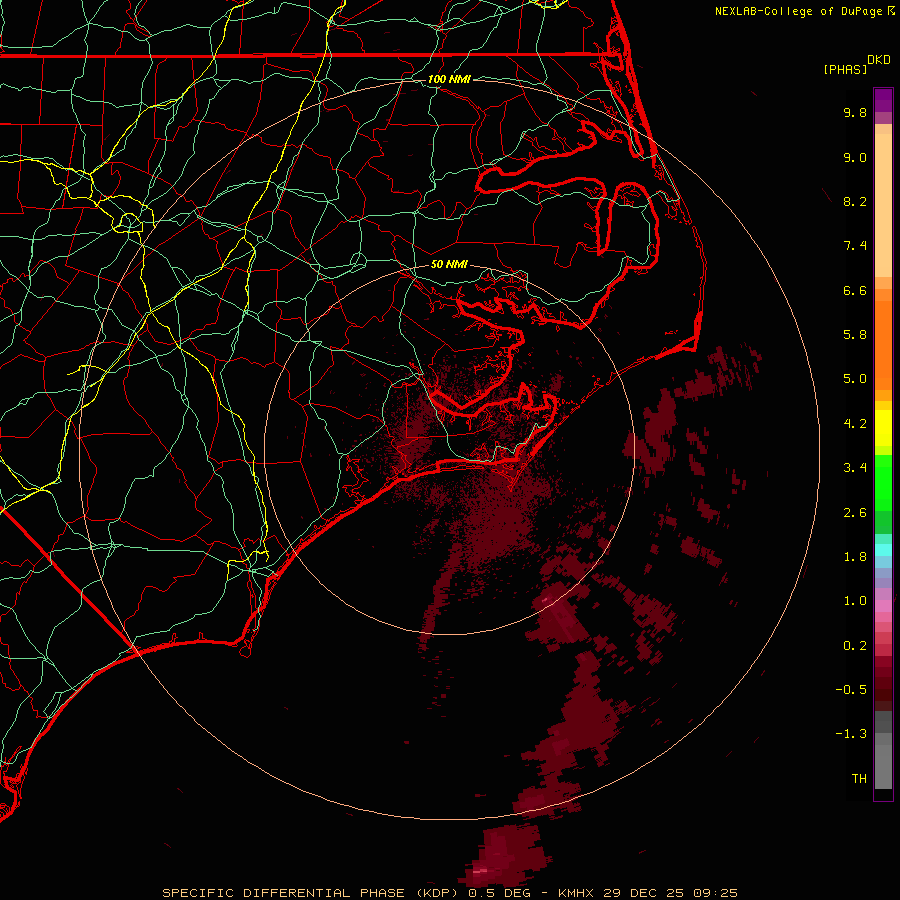Select the 9.8 scale value
The width and height of the screenshot is (900, 900).
pyautogui.click(x=855, y=112)
